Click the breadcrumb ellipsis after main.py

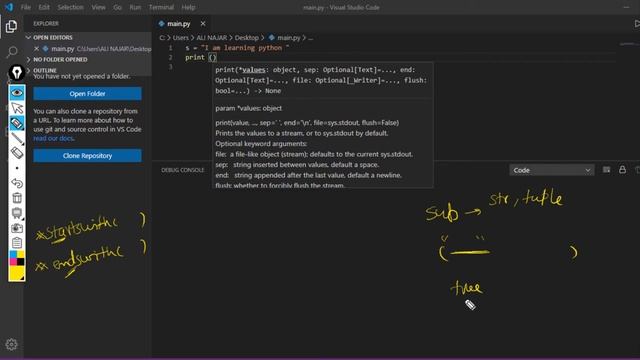311,38
